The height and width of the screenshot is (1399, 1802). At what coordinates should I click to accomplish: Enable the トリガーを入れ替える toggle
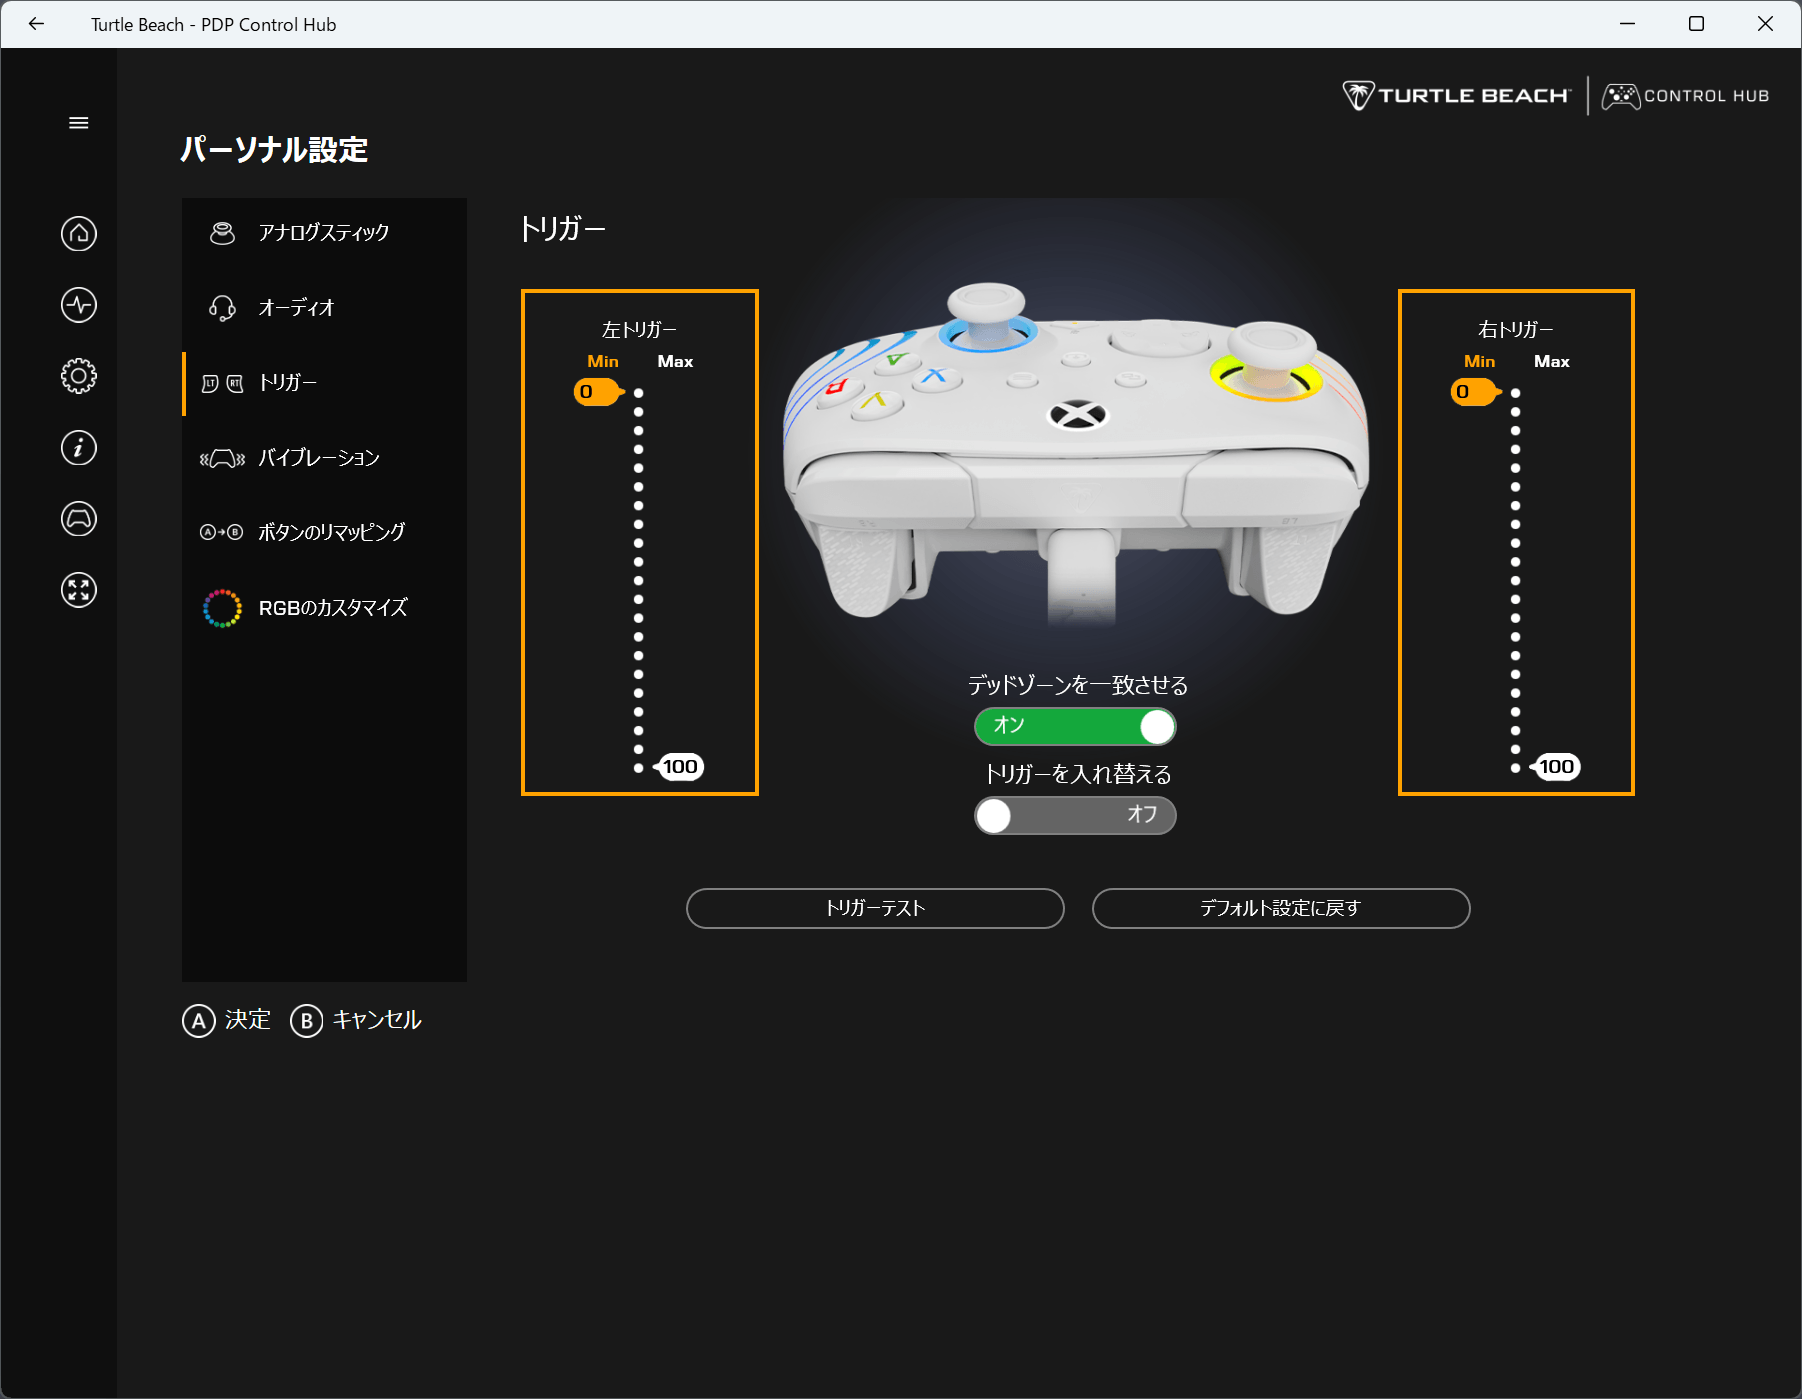(1075, 815)
